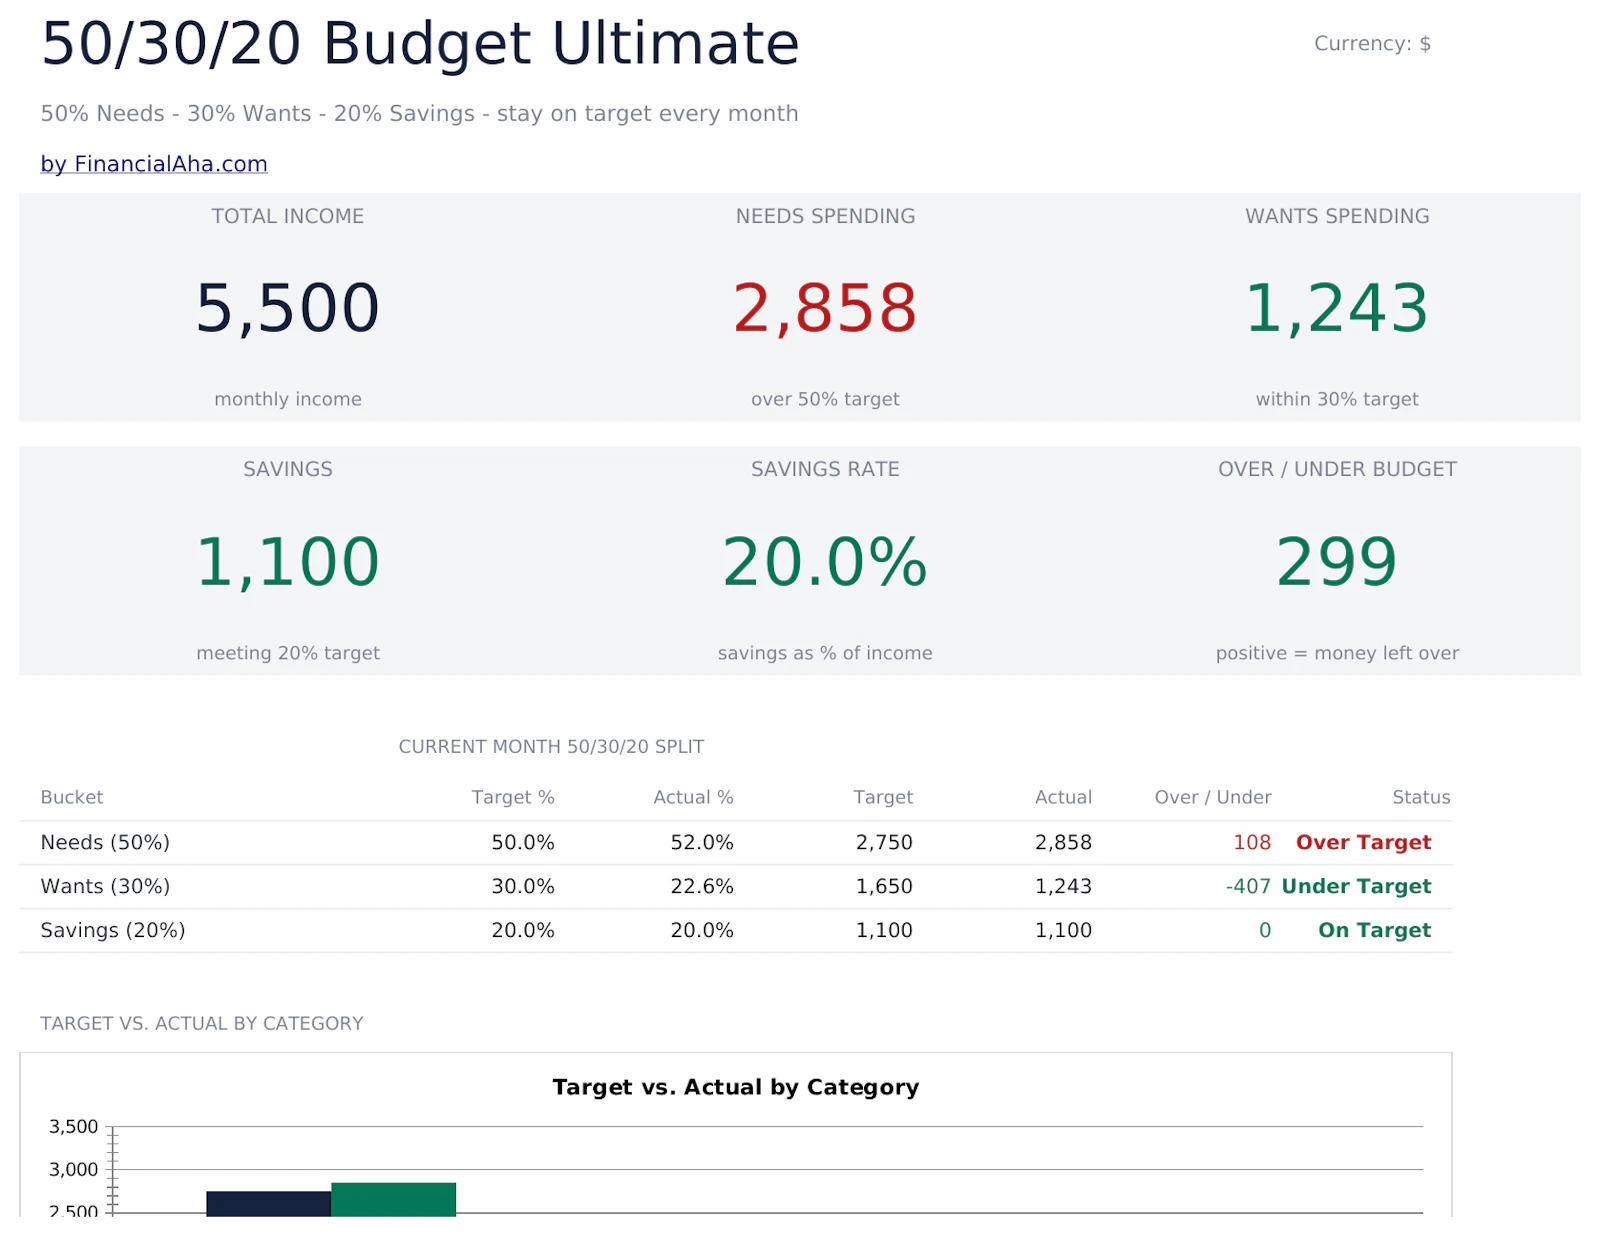1600x1236 pixels.
Task: Select the monthly income caption
Action: coord(288,399)
